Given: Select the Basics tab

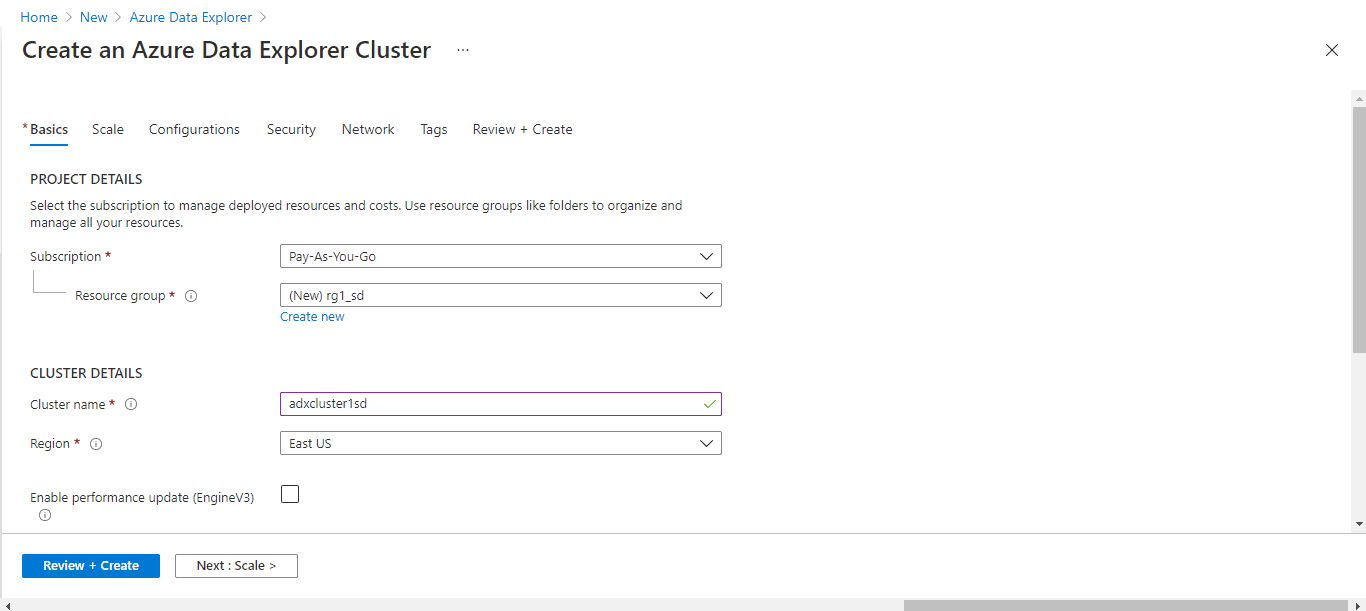Looking at the screenshot, I should pos(49,129).
